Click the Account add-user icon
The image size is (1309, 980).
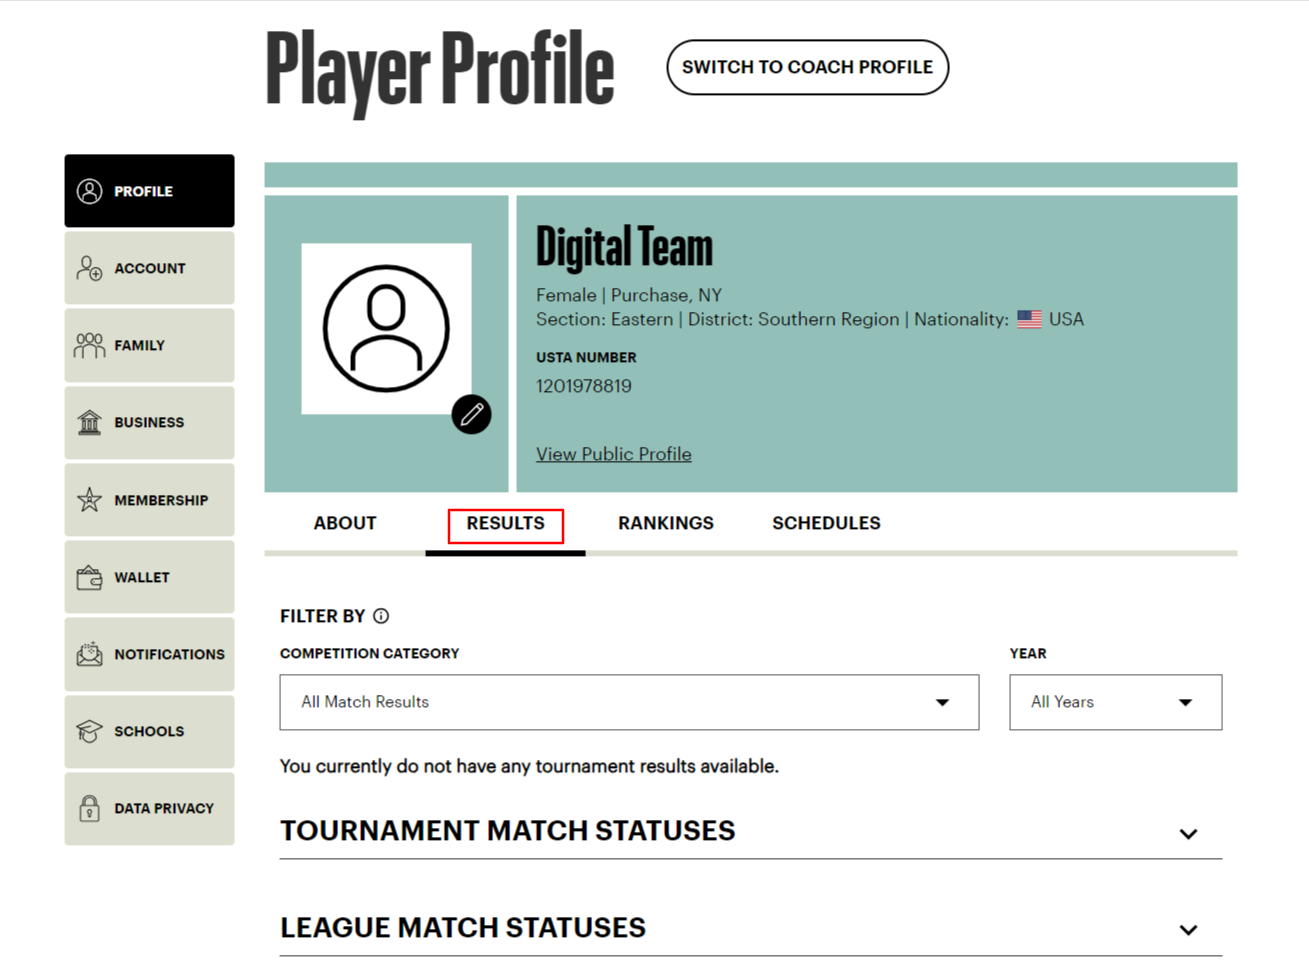[89, 268]
